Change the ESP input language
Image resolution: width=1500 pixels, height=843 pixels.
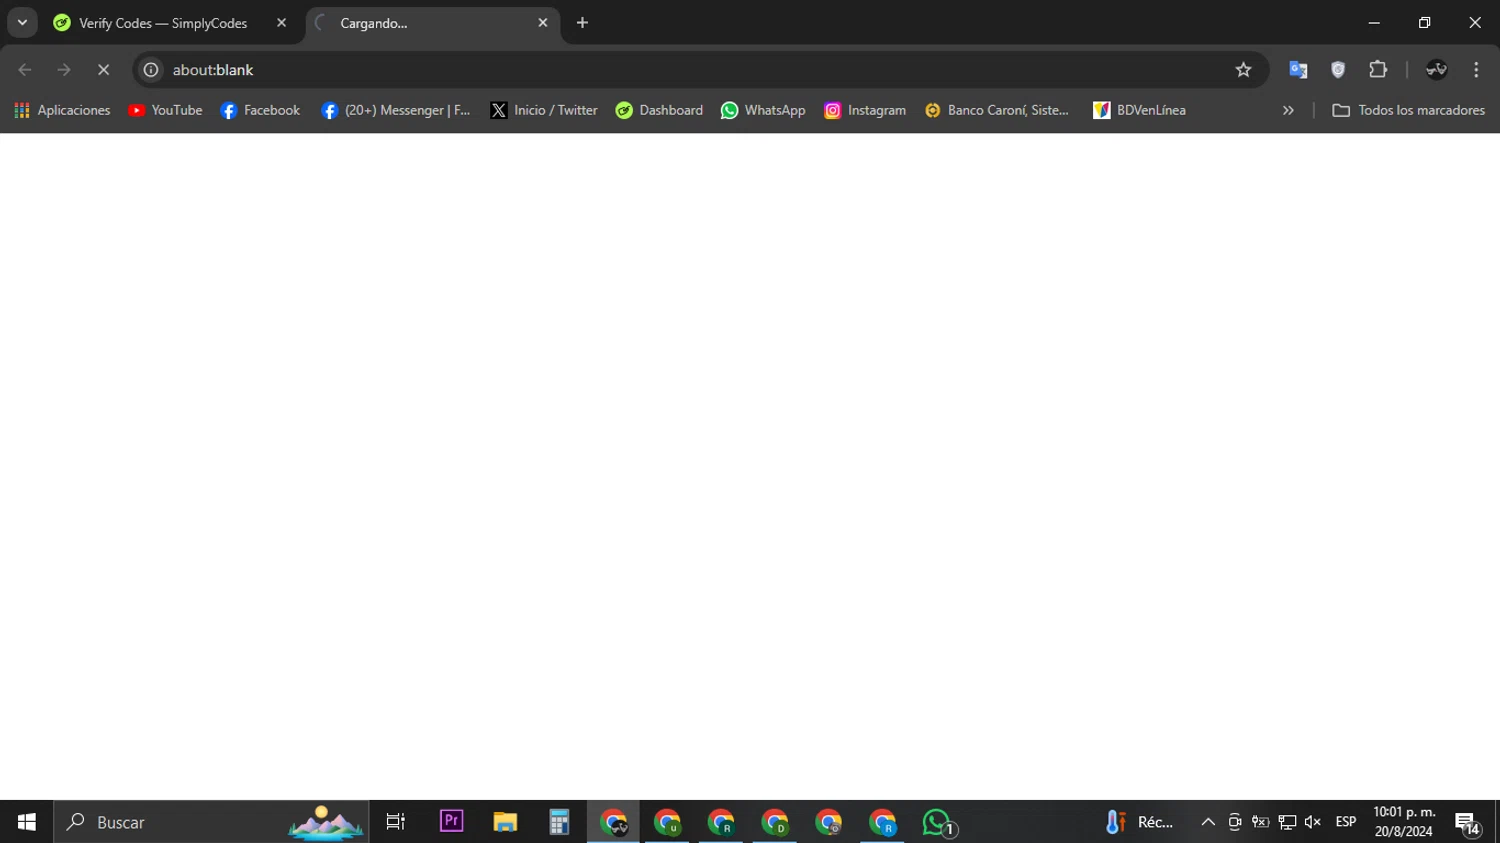(x=1346, y=822)
